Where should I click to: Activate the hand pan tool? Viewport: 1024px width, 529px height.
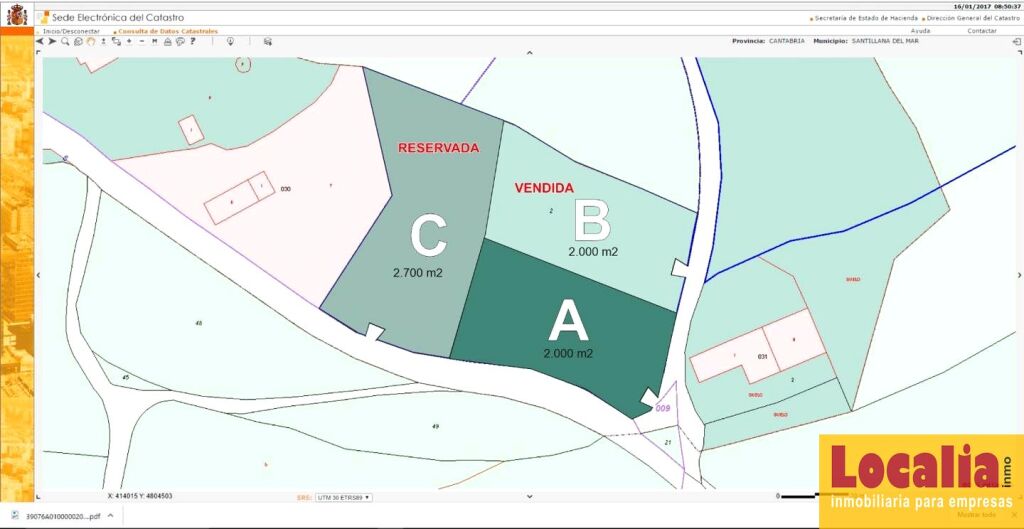(91, 42)
